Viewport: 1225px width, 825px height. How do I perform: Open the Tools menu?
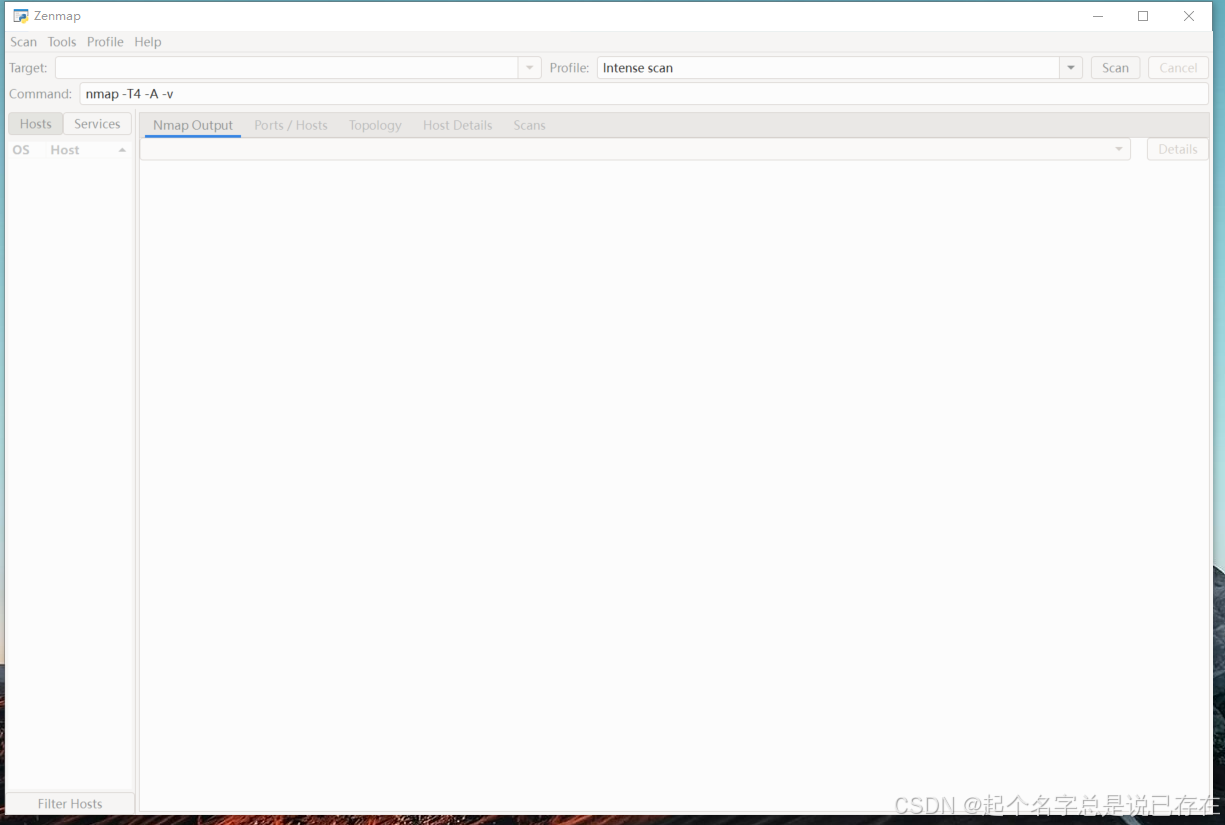pyautogui.click(x=62, y=42)
